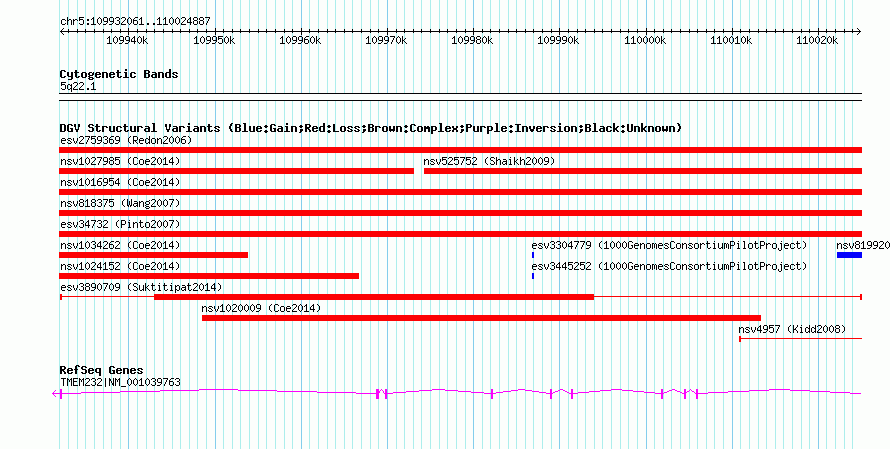890x449 pixels.
Task: Click the nsv525752 (Shaikh2009) label
Action: click(489, 161)
